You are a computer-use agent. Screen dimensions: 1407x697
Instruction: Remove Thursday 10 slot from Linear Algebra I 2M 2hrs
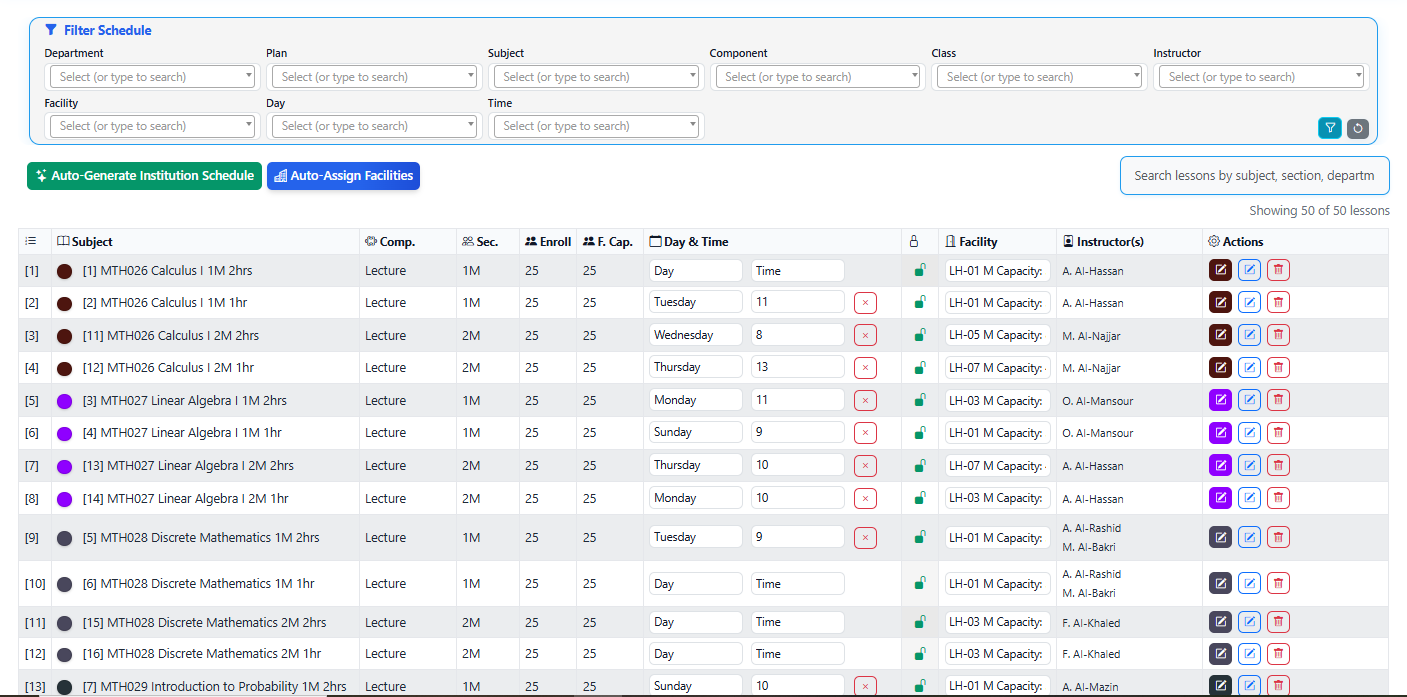pyautogui.click(x=865, y=466)
